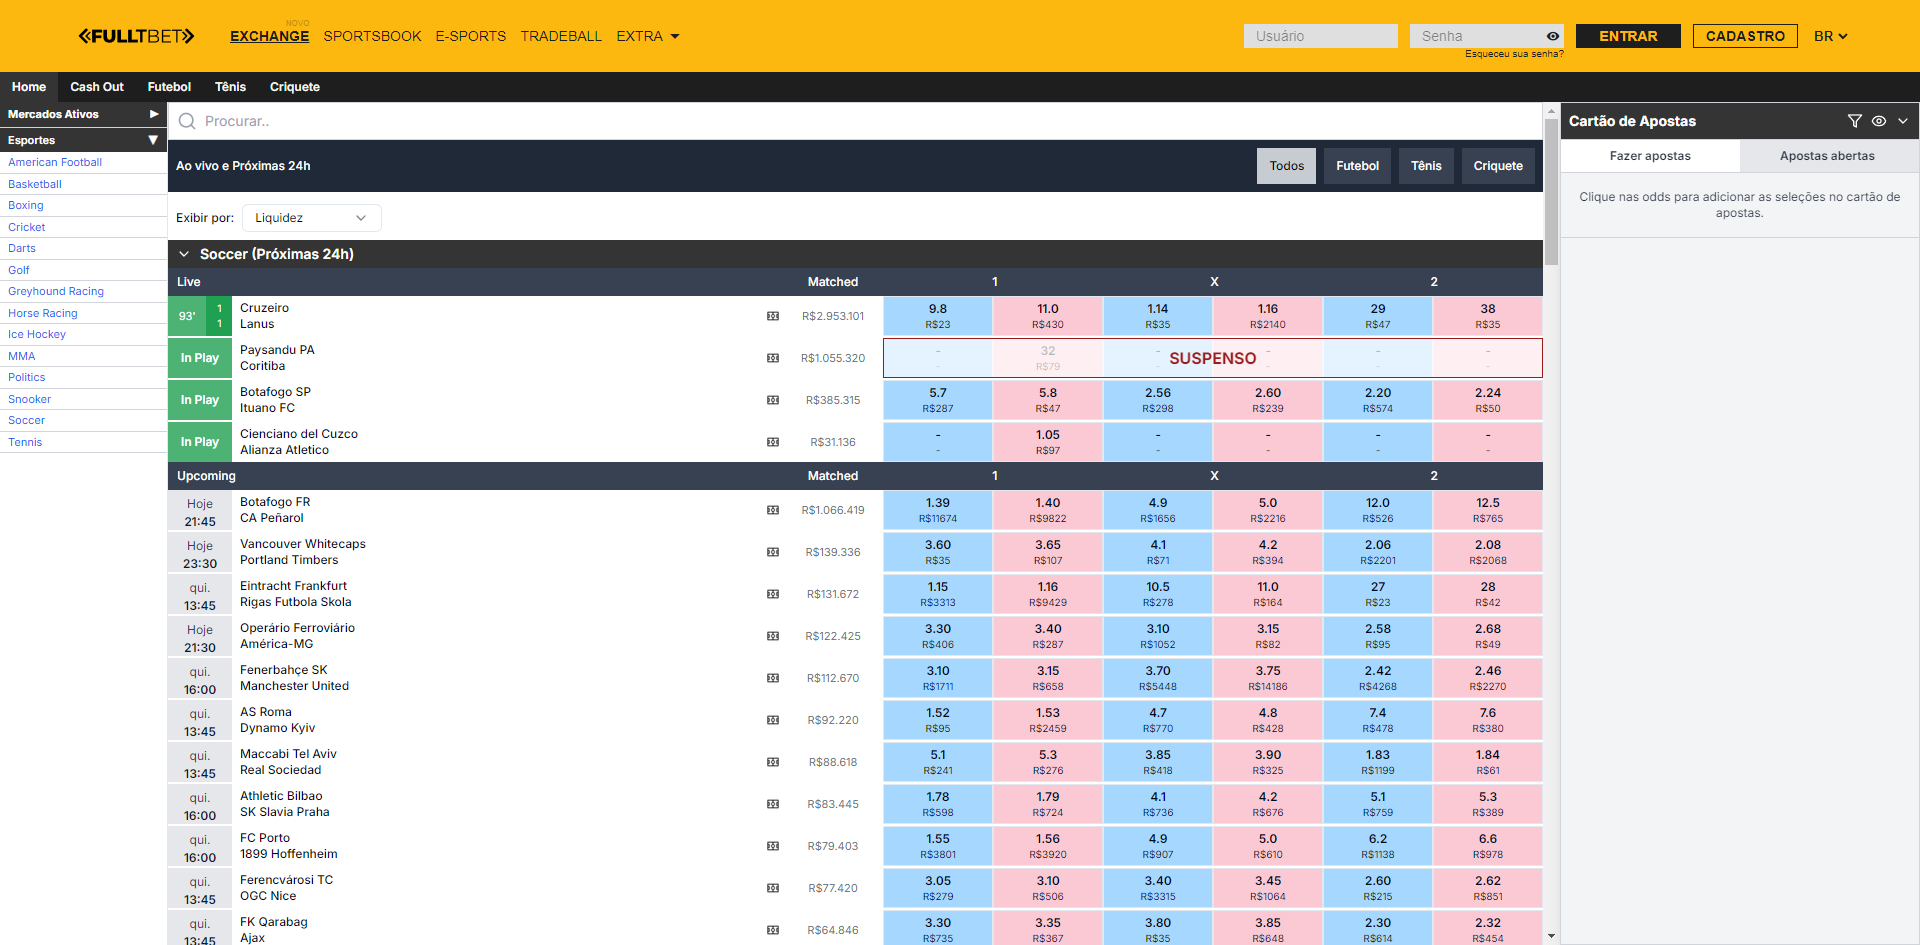Open stats icon for Botafogo SP vs Ituano FC
The width and height of the screenshot is (1920, 945).
pos(773,400)
